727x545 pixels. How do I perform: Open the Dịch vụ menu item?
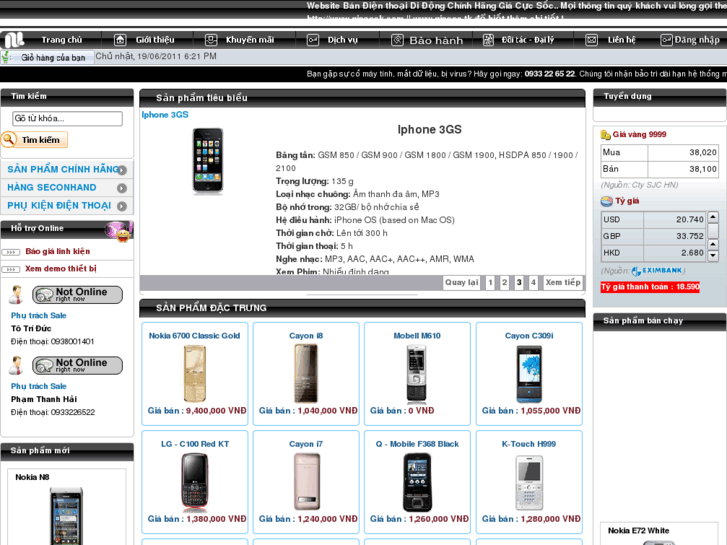343,40
